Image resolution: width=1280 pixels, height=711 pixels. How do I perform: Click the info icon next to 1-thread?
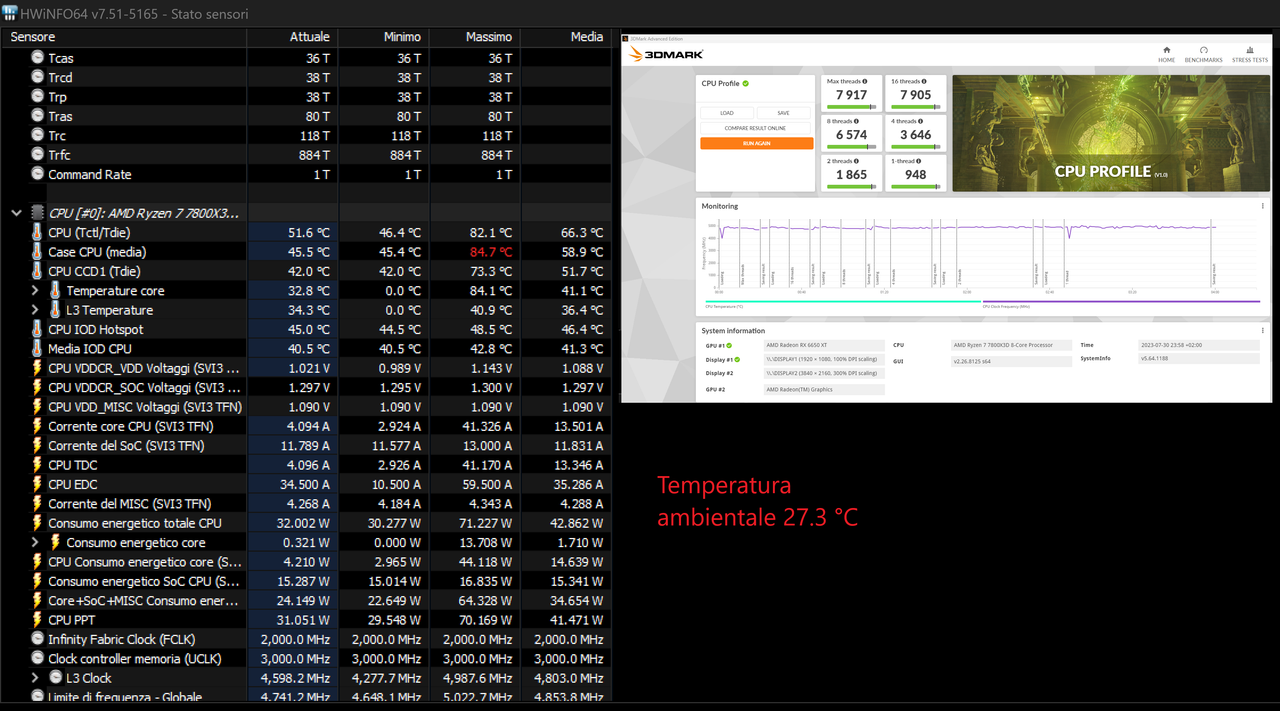click(x=918, y=161)
